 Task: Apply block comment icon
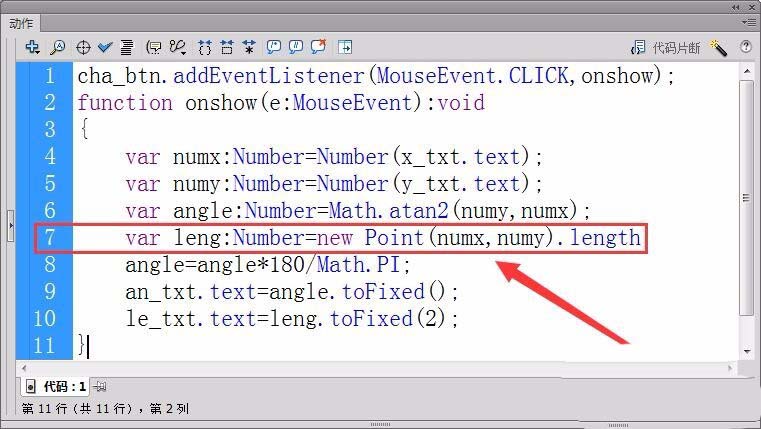pyautogui.click(x=274, y=47)
